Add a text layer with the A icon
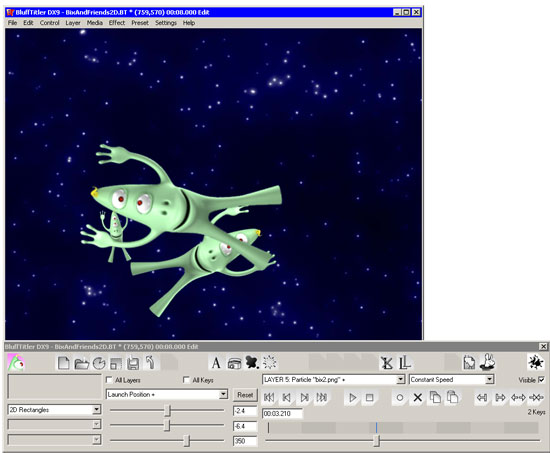550x453 pixels. click(216, 363)
